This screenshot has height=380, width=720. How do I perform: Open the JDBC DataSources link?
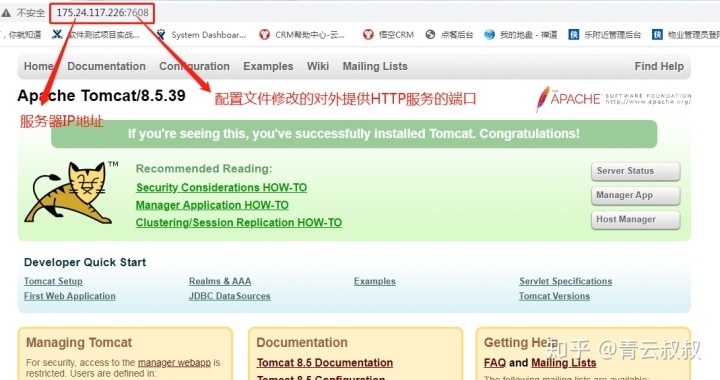(x=230, y=296)
